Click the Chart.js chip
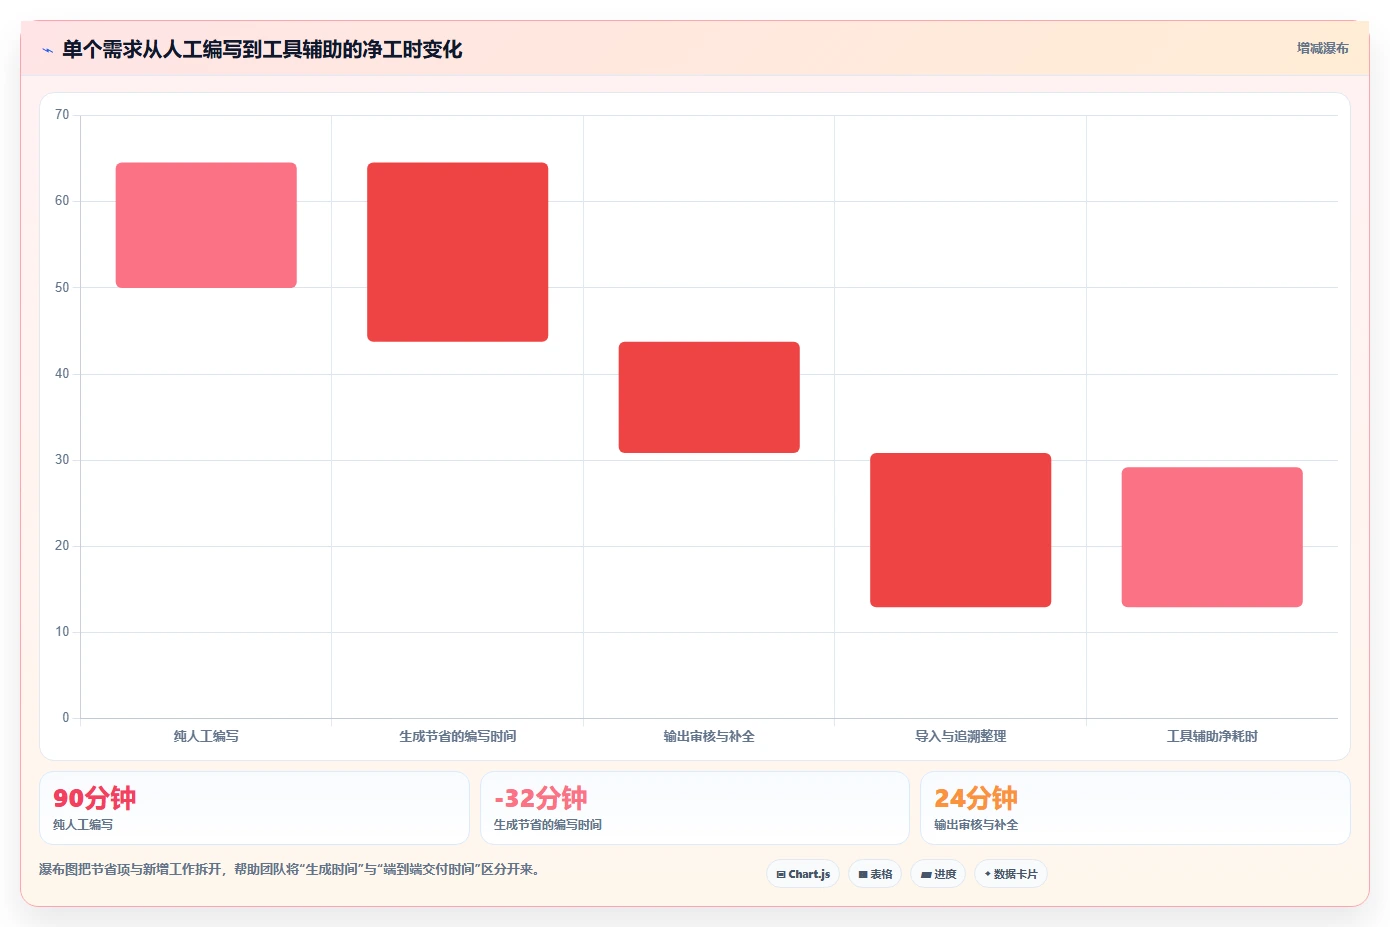 (803, 874)
